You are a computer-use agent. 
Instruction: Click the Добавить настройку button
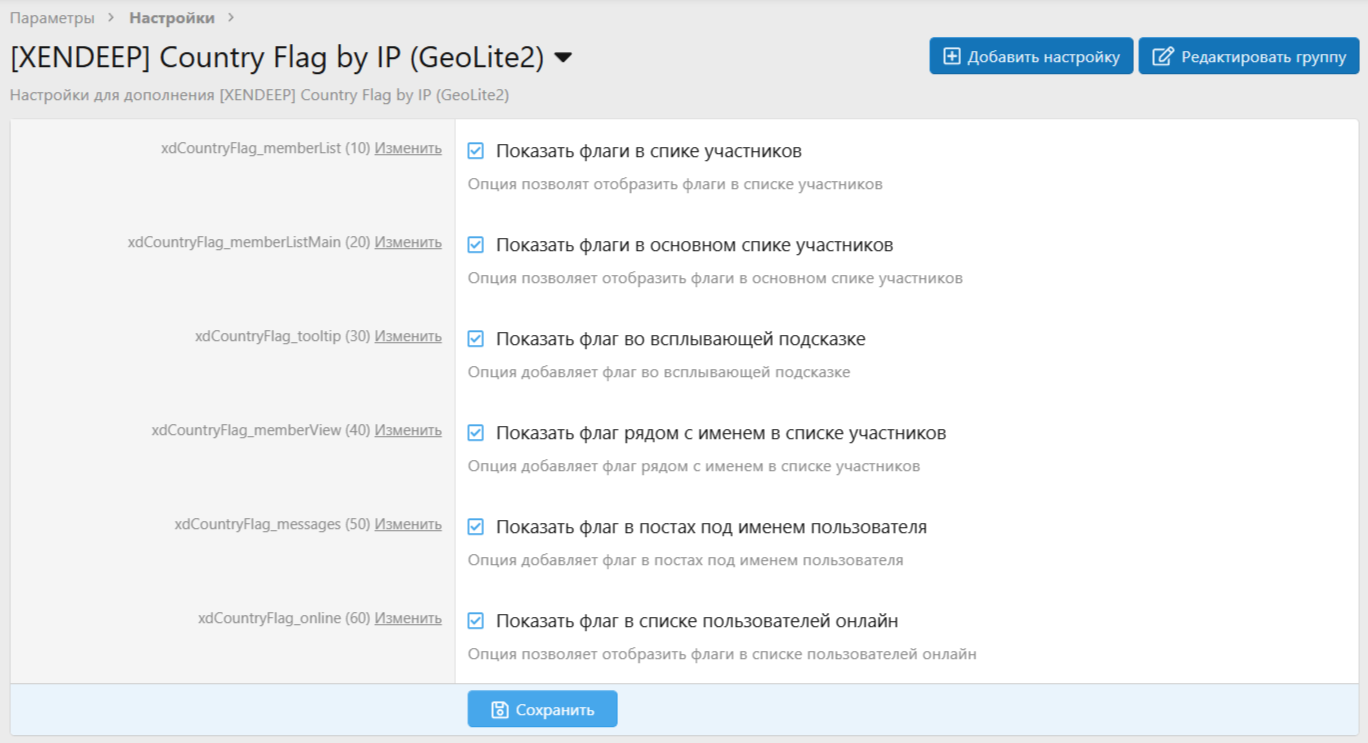pos(1031,57)
